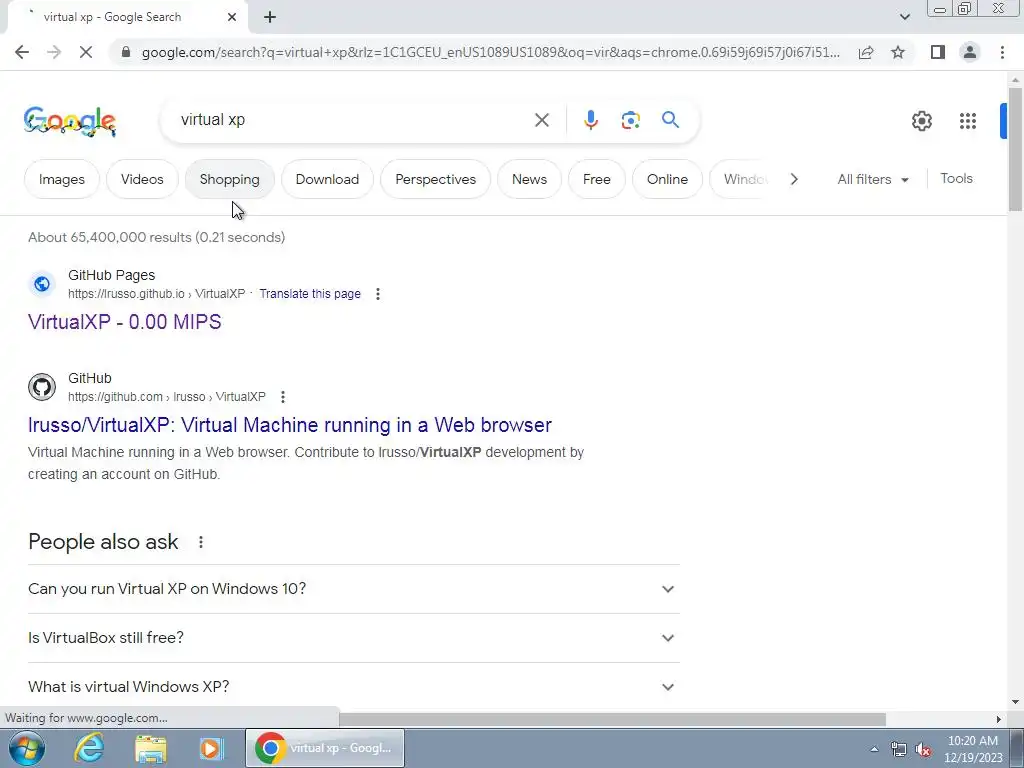Viewport: 1024px width, 768px height.
Task: Open Windows Explorer from taskbar
Action: pos(151,748)
